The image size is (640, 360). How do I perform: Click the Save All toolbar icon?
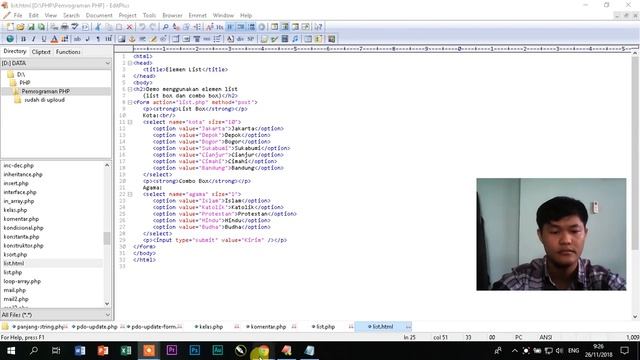[41, 27]
